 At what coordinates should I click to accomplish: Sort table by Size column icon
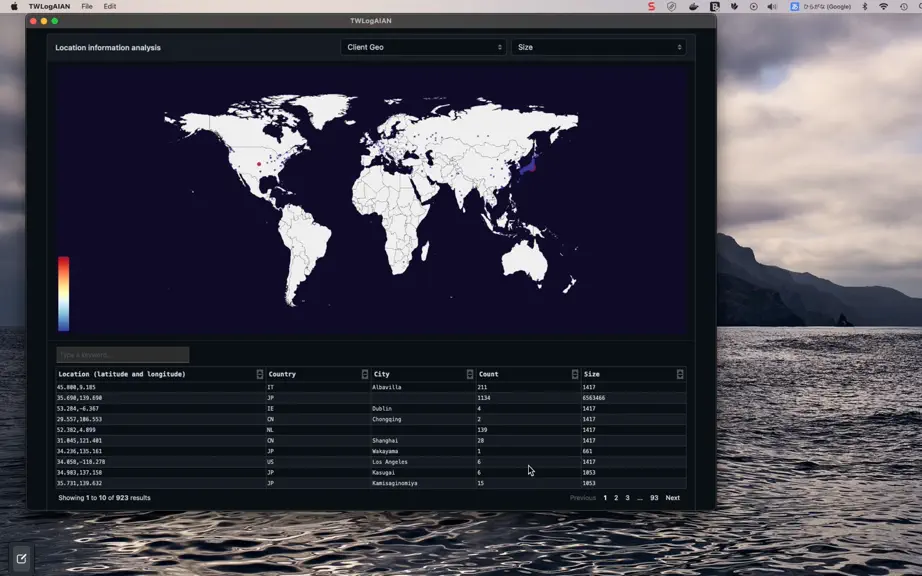tap(680, 374)
